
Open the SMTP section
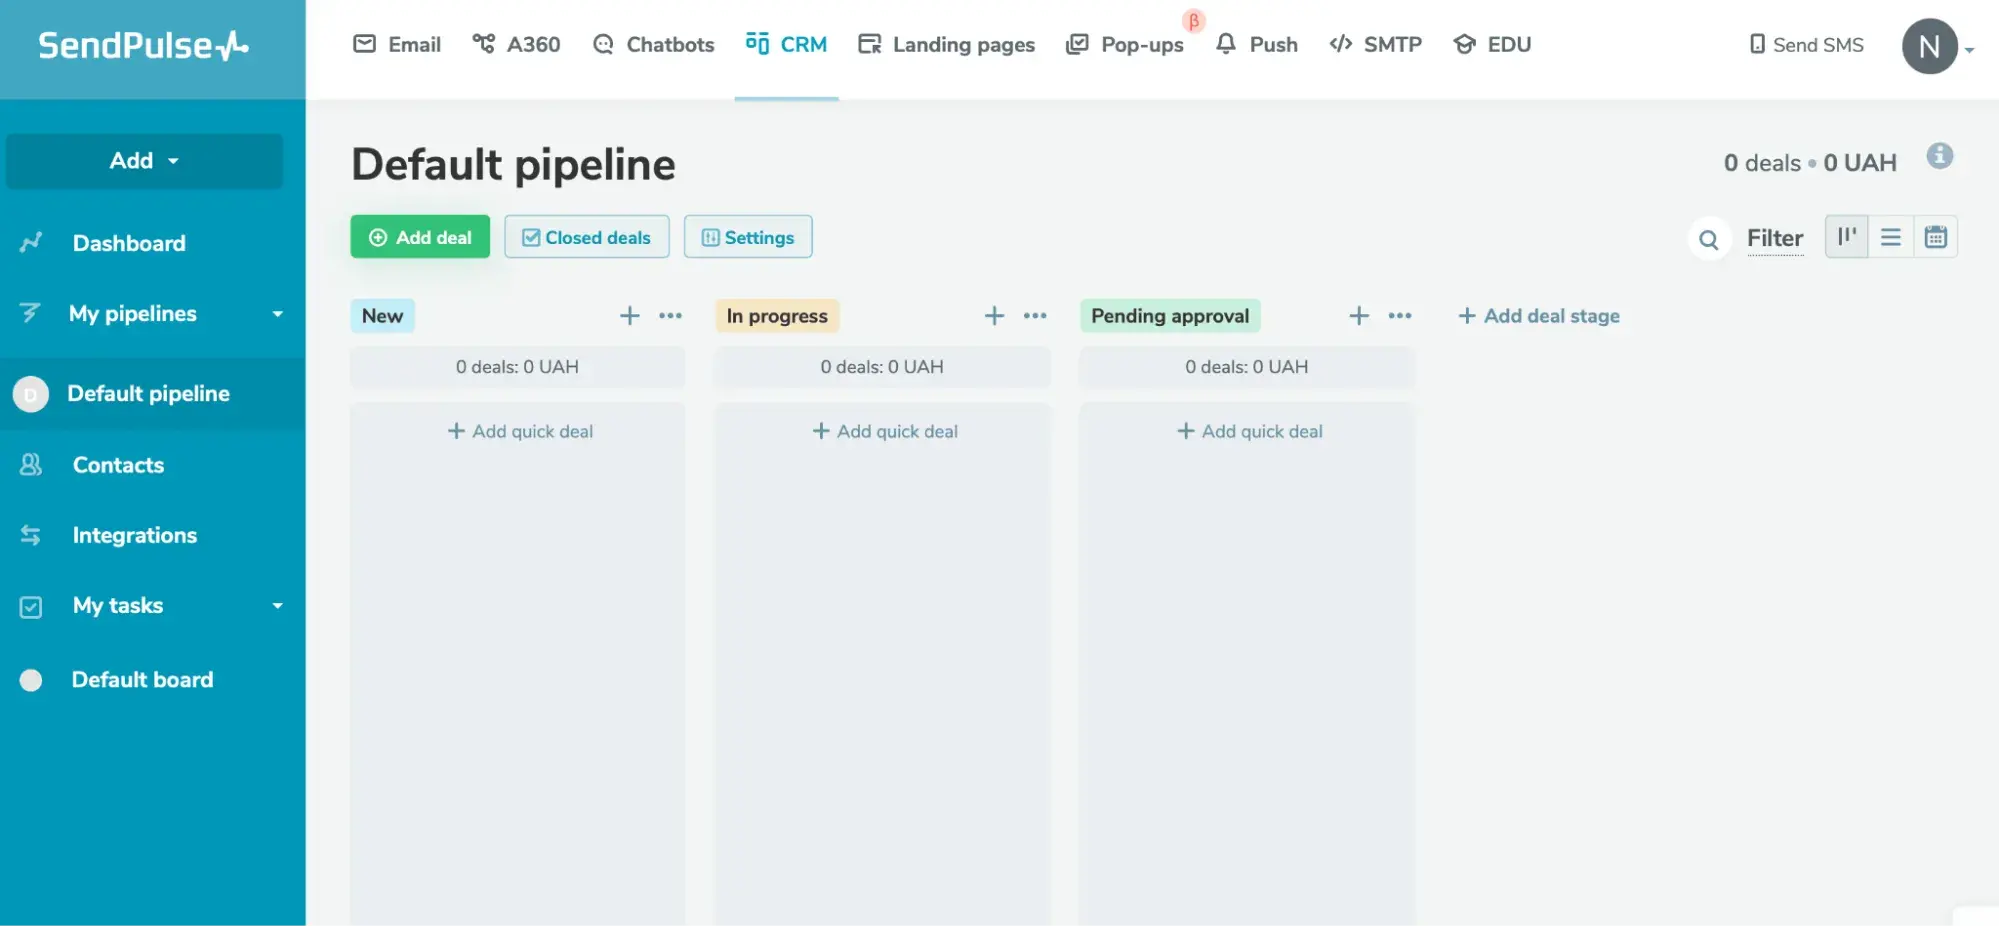point(1375,44)
